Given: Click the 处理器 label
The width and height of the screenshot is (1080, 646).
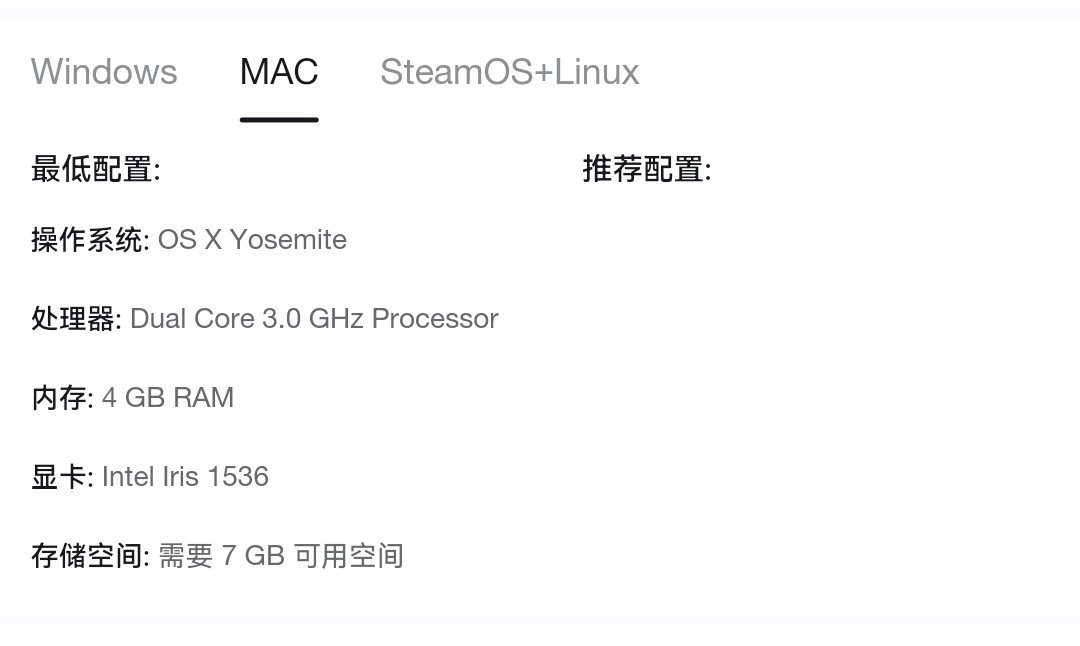Looking at the screenshot, I should [x=75, y=319].
